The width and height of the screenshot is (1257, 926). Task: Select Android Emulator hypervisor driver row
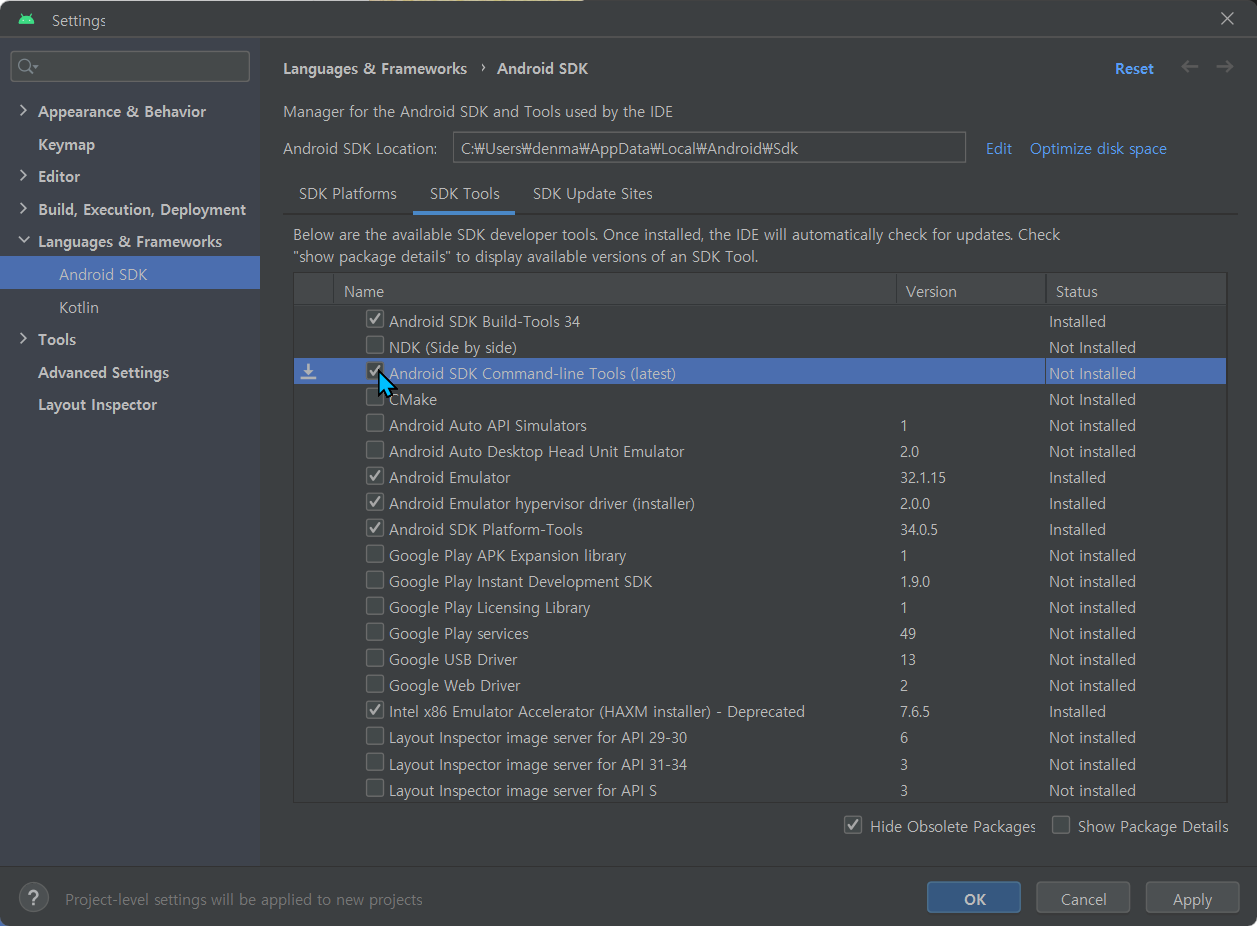click(x=760, y=502)
